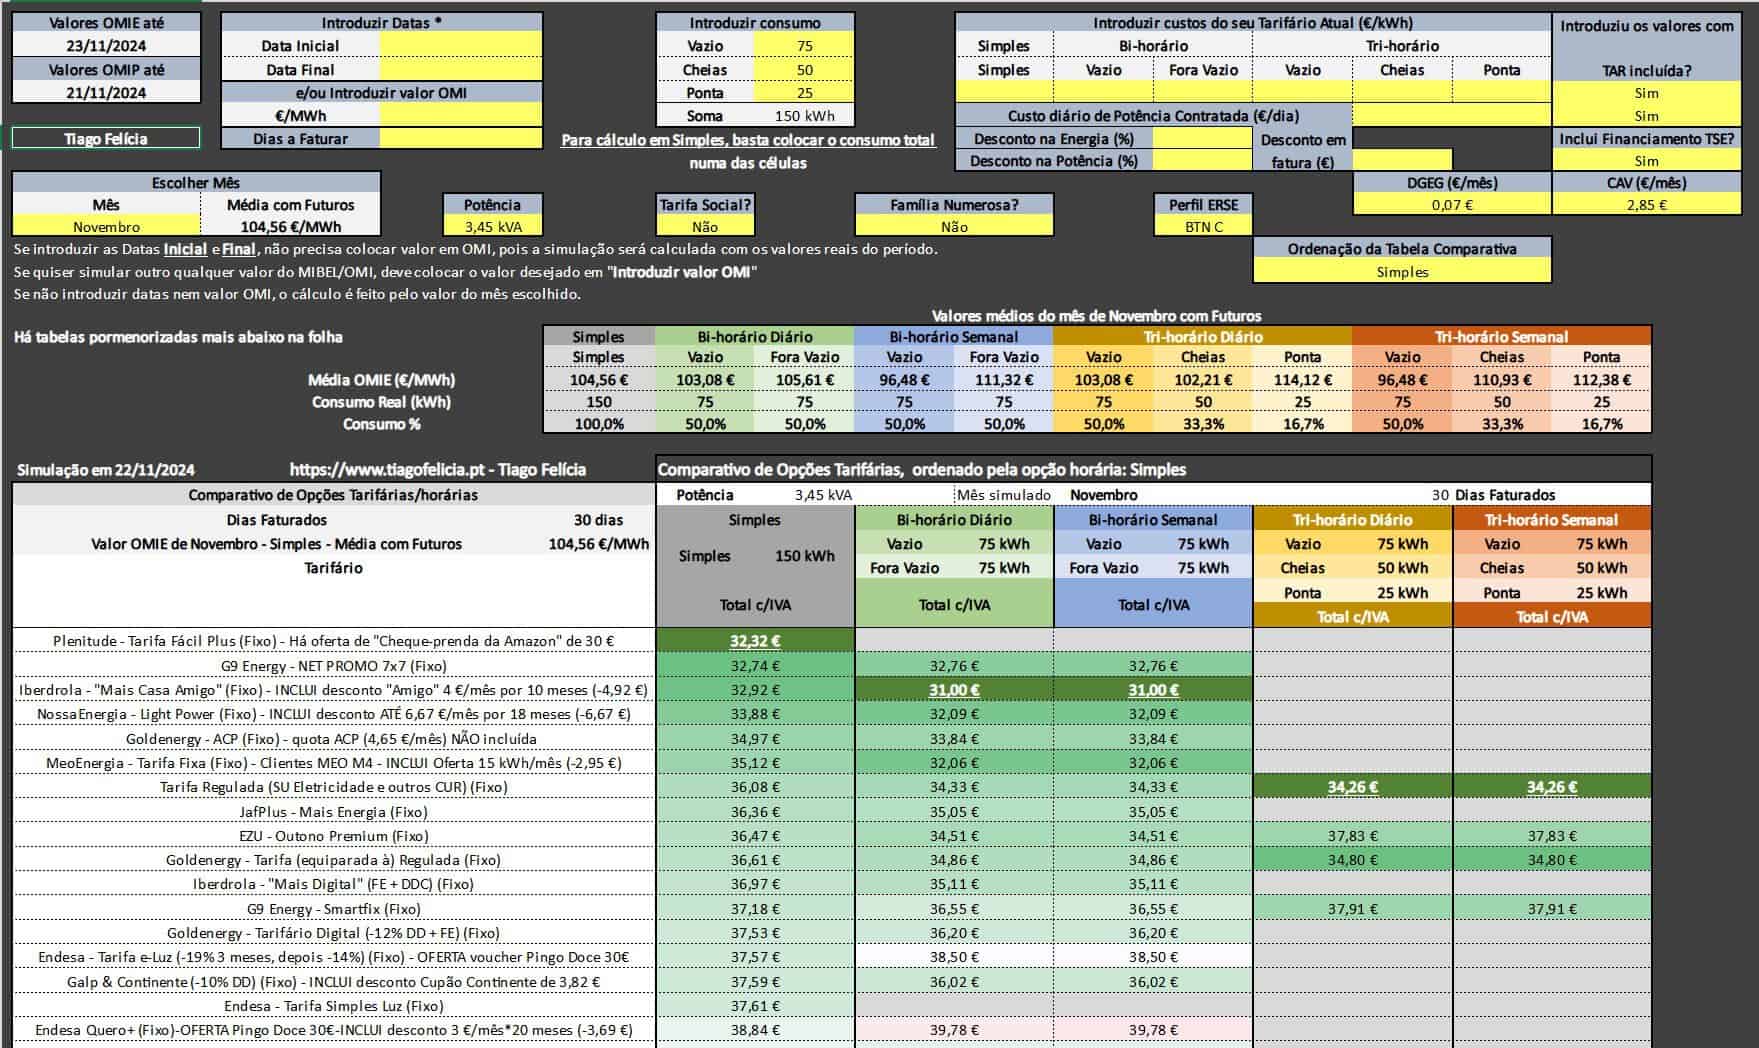
Task: Select Iberdrola Mais Digital row label
Action: click(x=334, y=884)
